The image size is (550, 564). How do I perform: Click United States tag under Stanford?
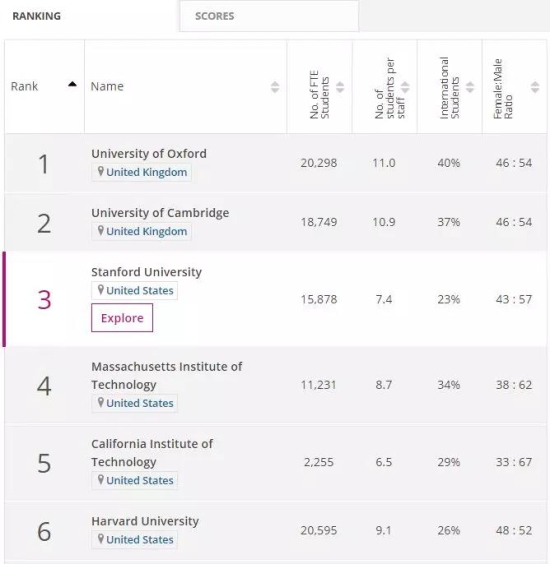tap(135, 291)
